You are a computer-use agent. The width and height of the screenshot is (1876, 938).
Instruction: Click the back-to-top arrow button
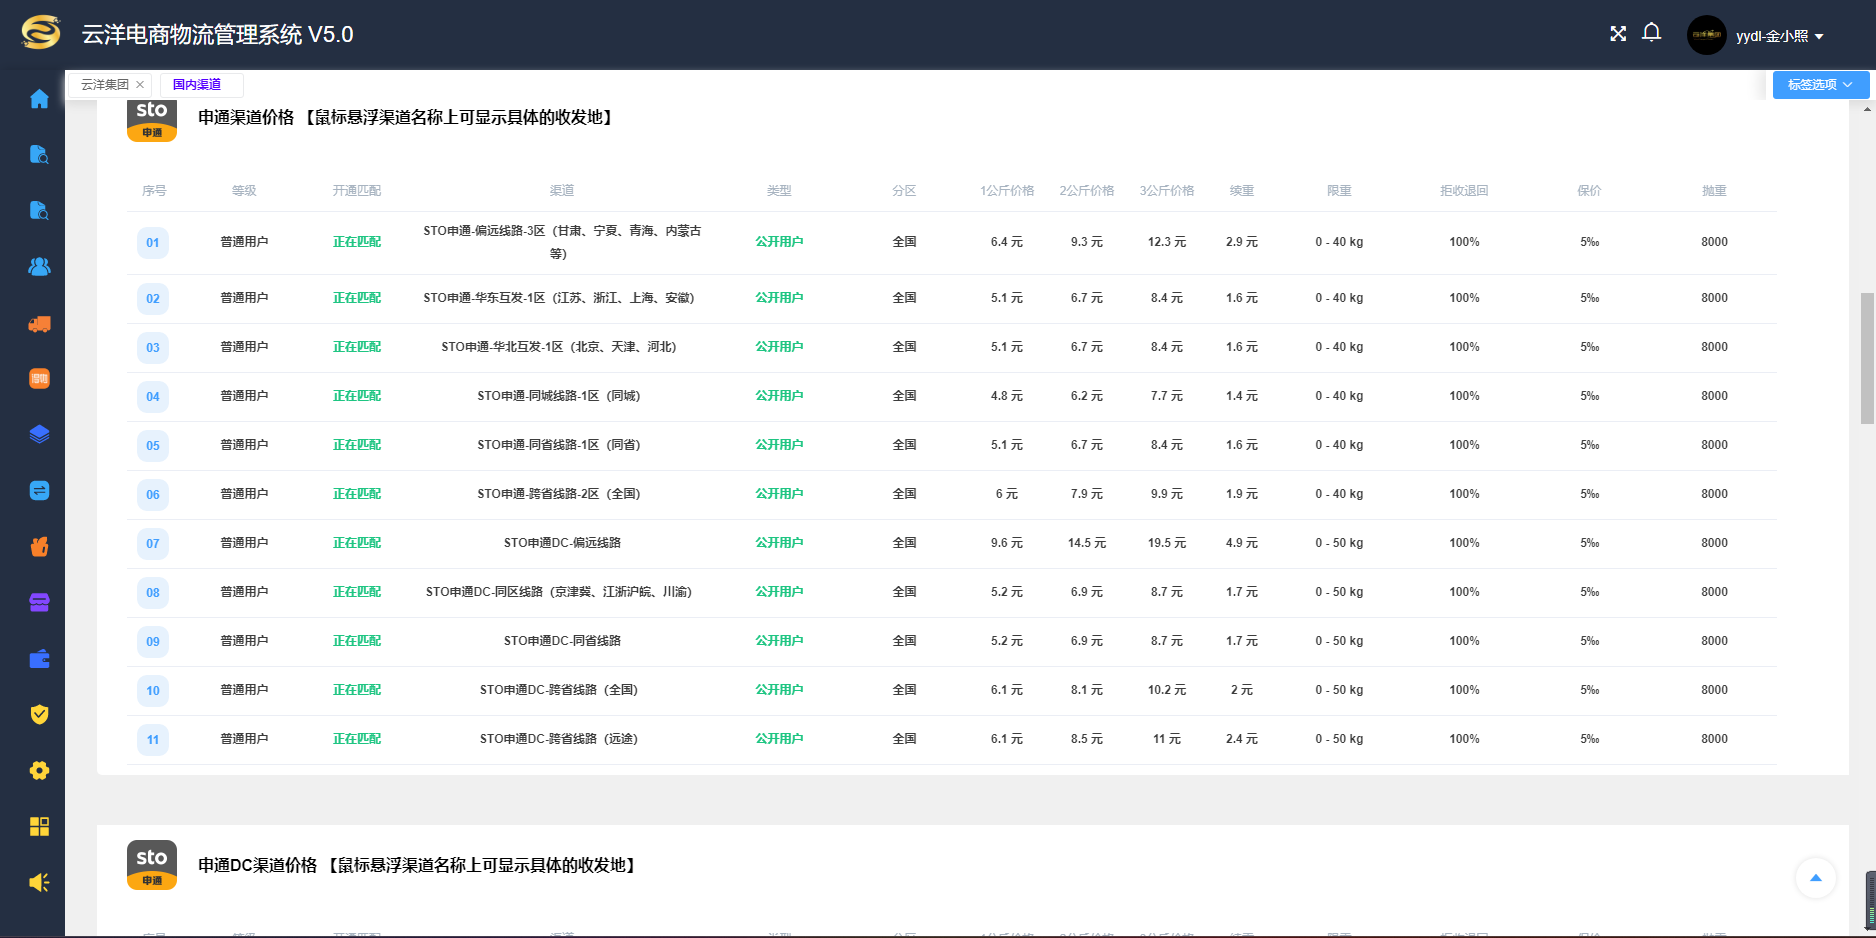(x=1816, y=878)
